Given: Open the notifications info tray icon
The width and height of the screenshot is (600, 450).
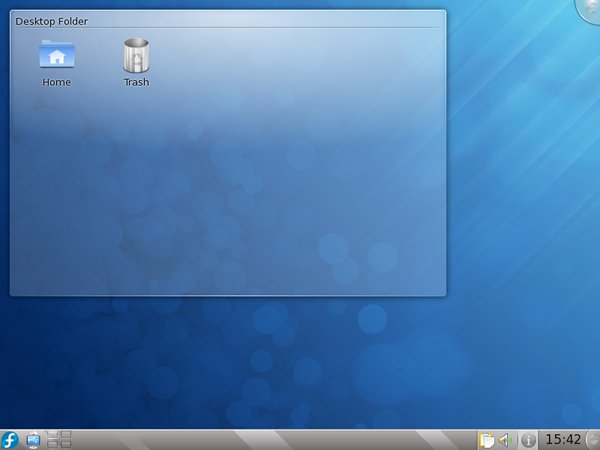Looking at the screenshot, I should point(528,440).
